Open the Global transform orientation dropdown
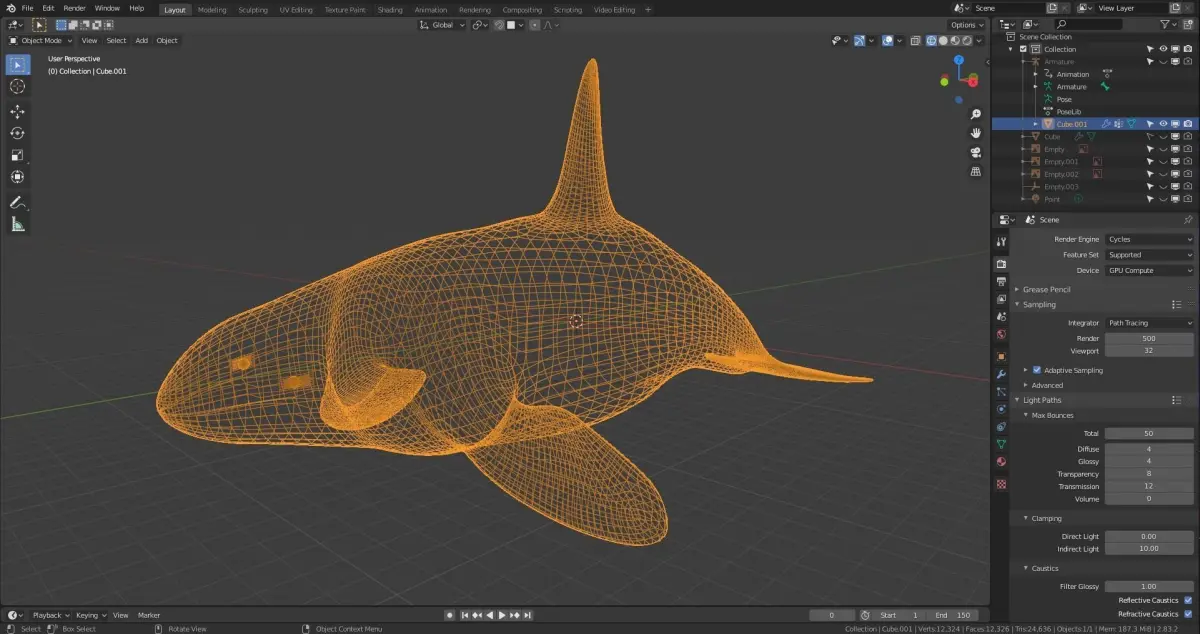This screenshot has height=634, width=1200. tap(441, 25)
